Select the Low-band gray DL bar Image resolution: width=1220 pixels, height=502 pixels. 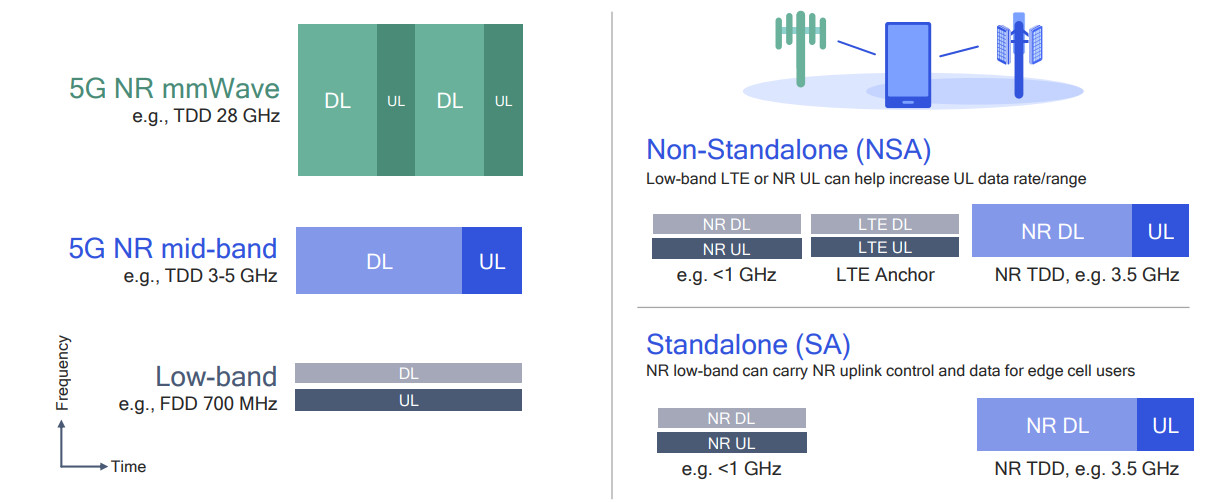(x=408, y=373)
